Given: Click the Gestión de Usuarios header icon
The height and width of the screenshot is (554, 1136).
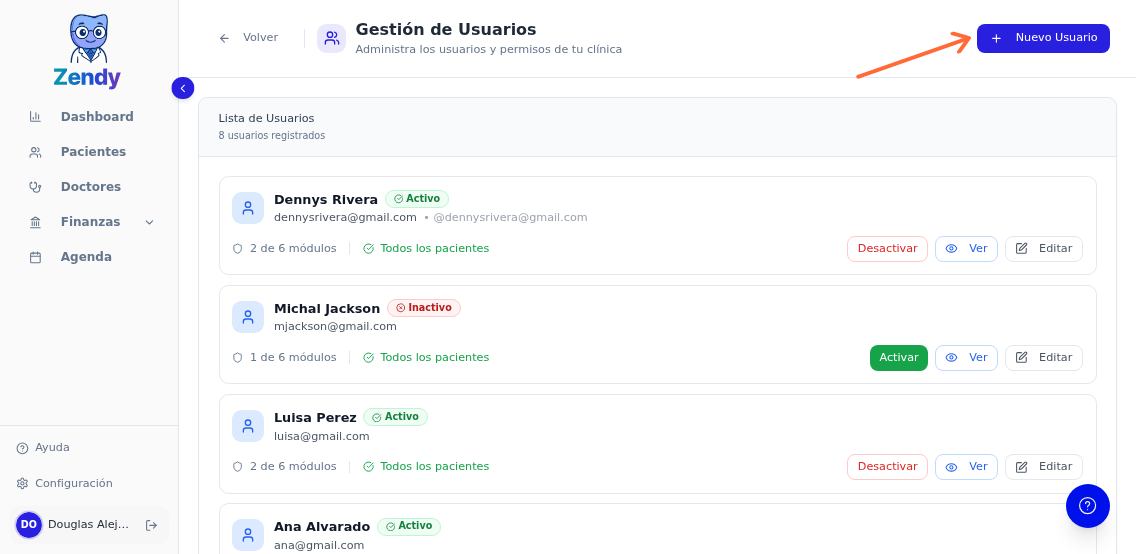Looking at the screenshot, I should click(332, 38).
